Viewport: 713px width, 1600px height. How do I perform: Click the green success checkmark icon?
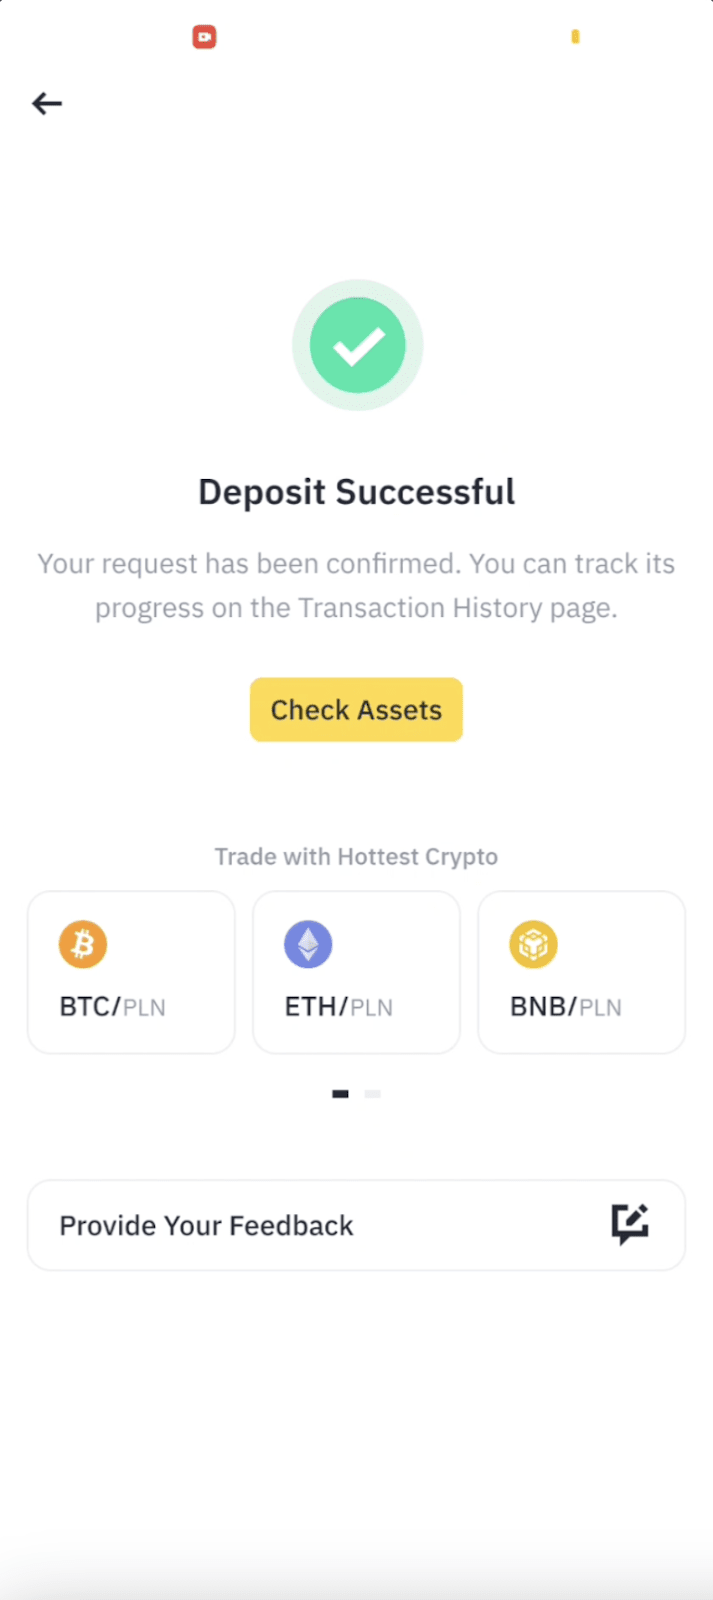(x=357, y=344)
